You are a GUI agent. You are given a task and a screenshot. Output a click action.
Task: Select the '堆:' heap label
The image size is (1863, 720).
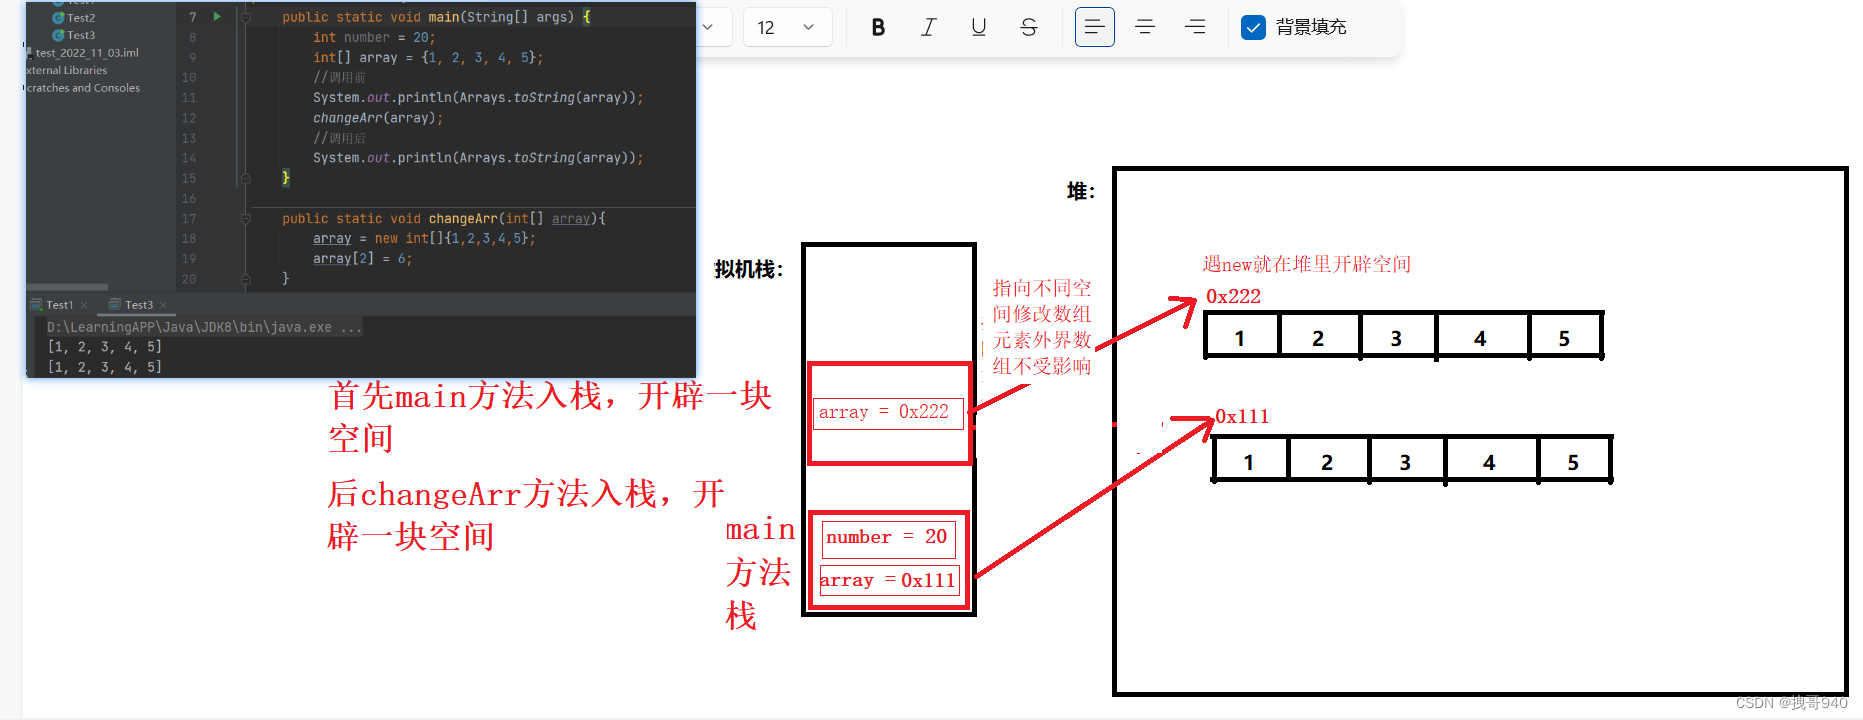[1081, 191]
